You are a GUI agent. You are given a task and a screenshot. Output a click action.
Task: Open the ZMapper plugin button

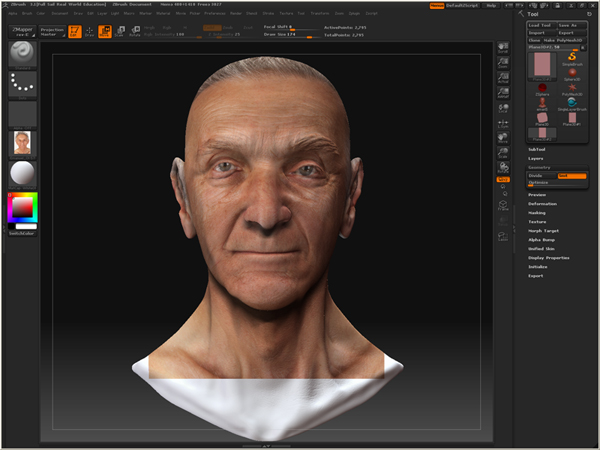coord(21,31)
